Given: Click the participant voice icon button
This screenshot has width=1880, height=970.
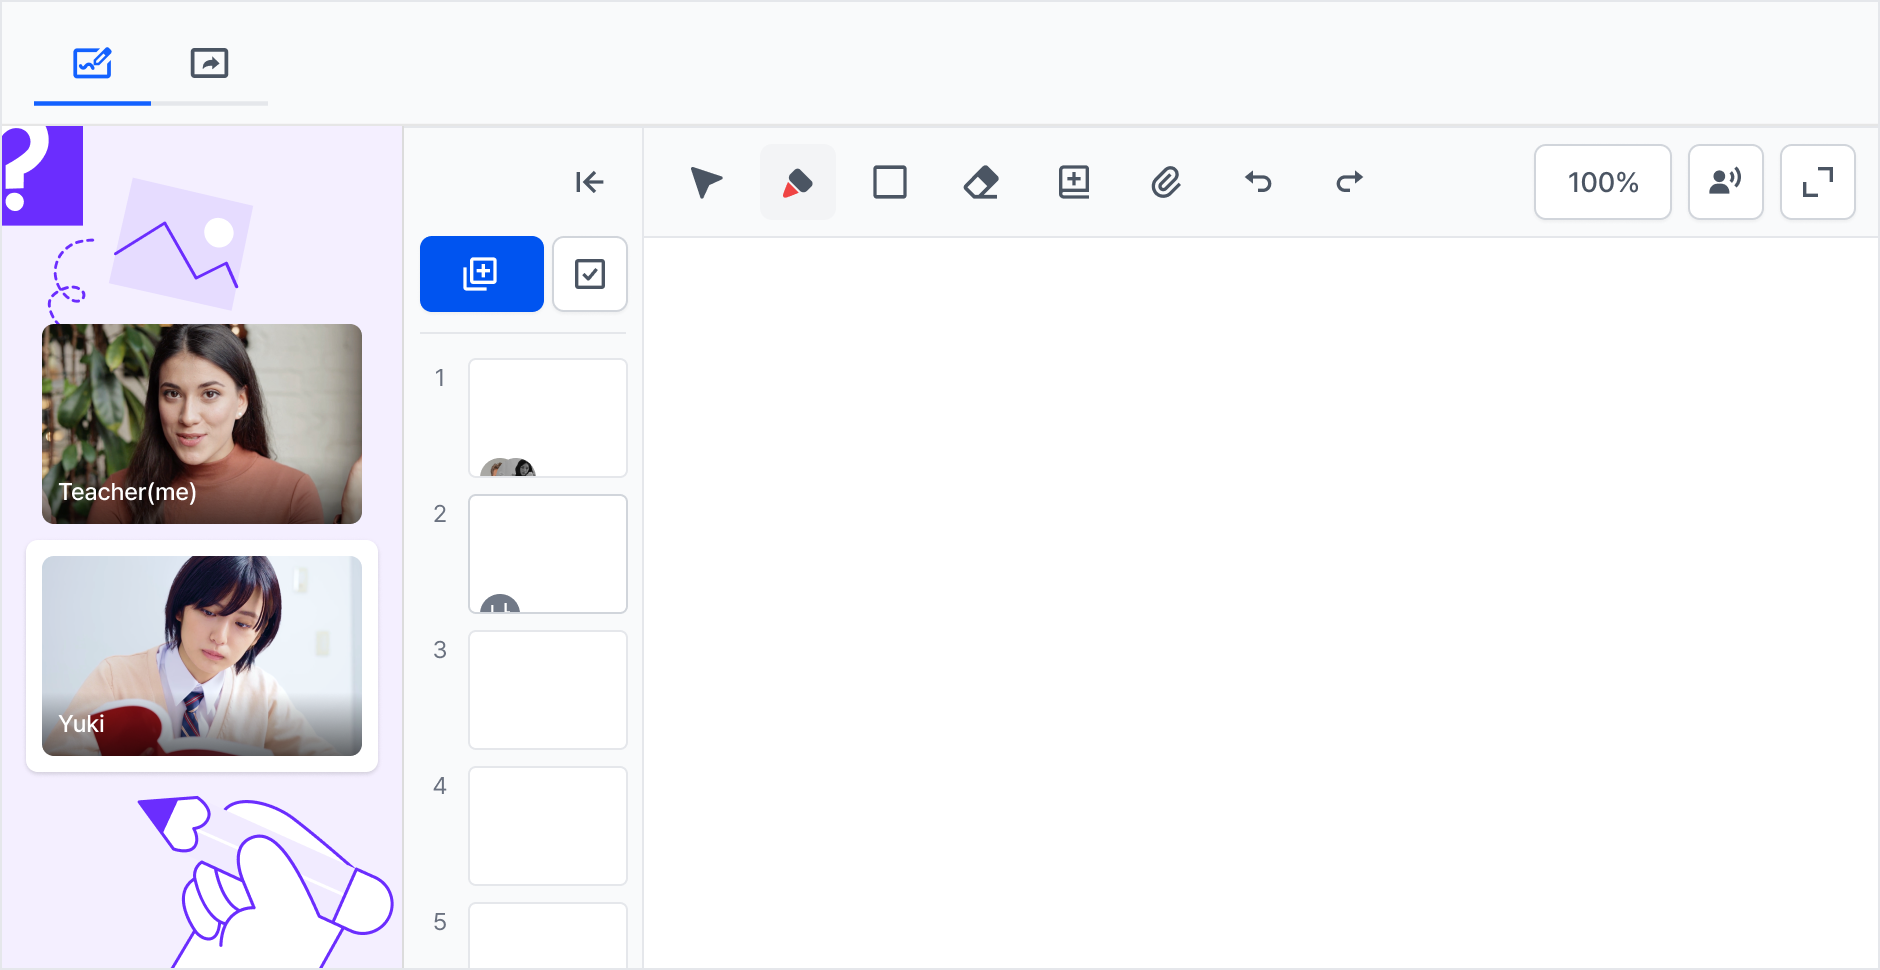Looking at the screenshot, I should click(x=1726, y=182).
